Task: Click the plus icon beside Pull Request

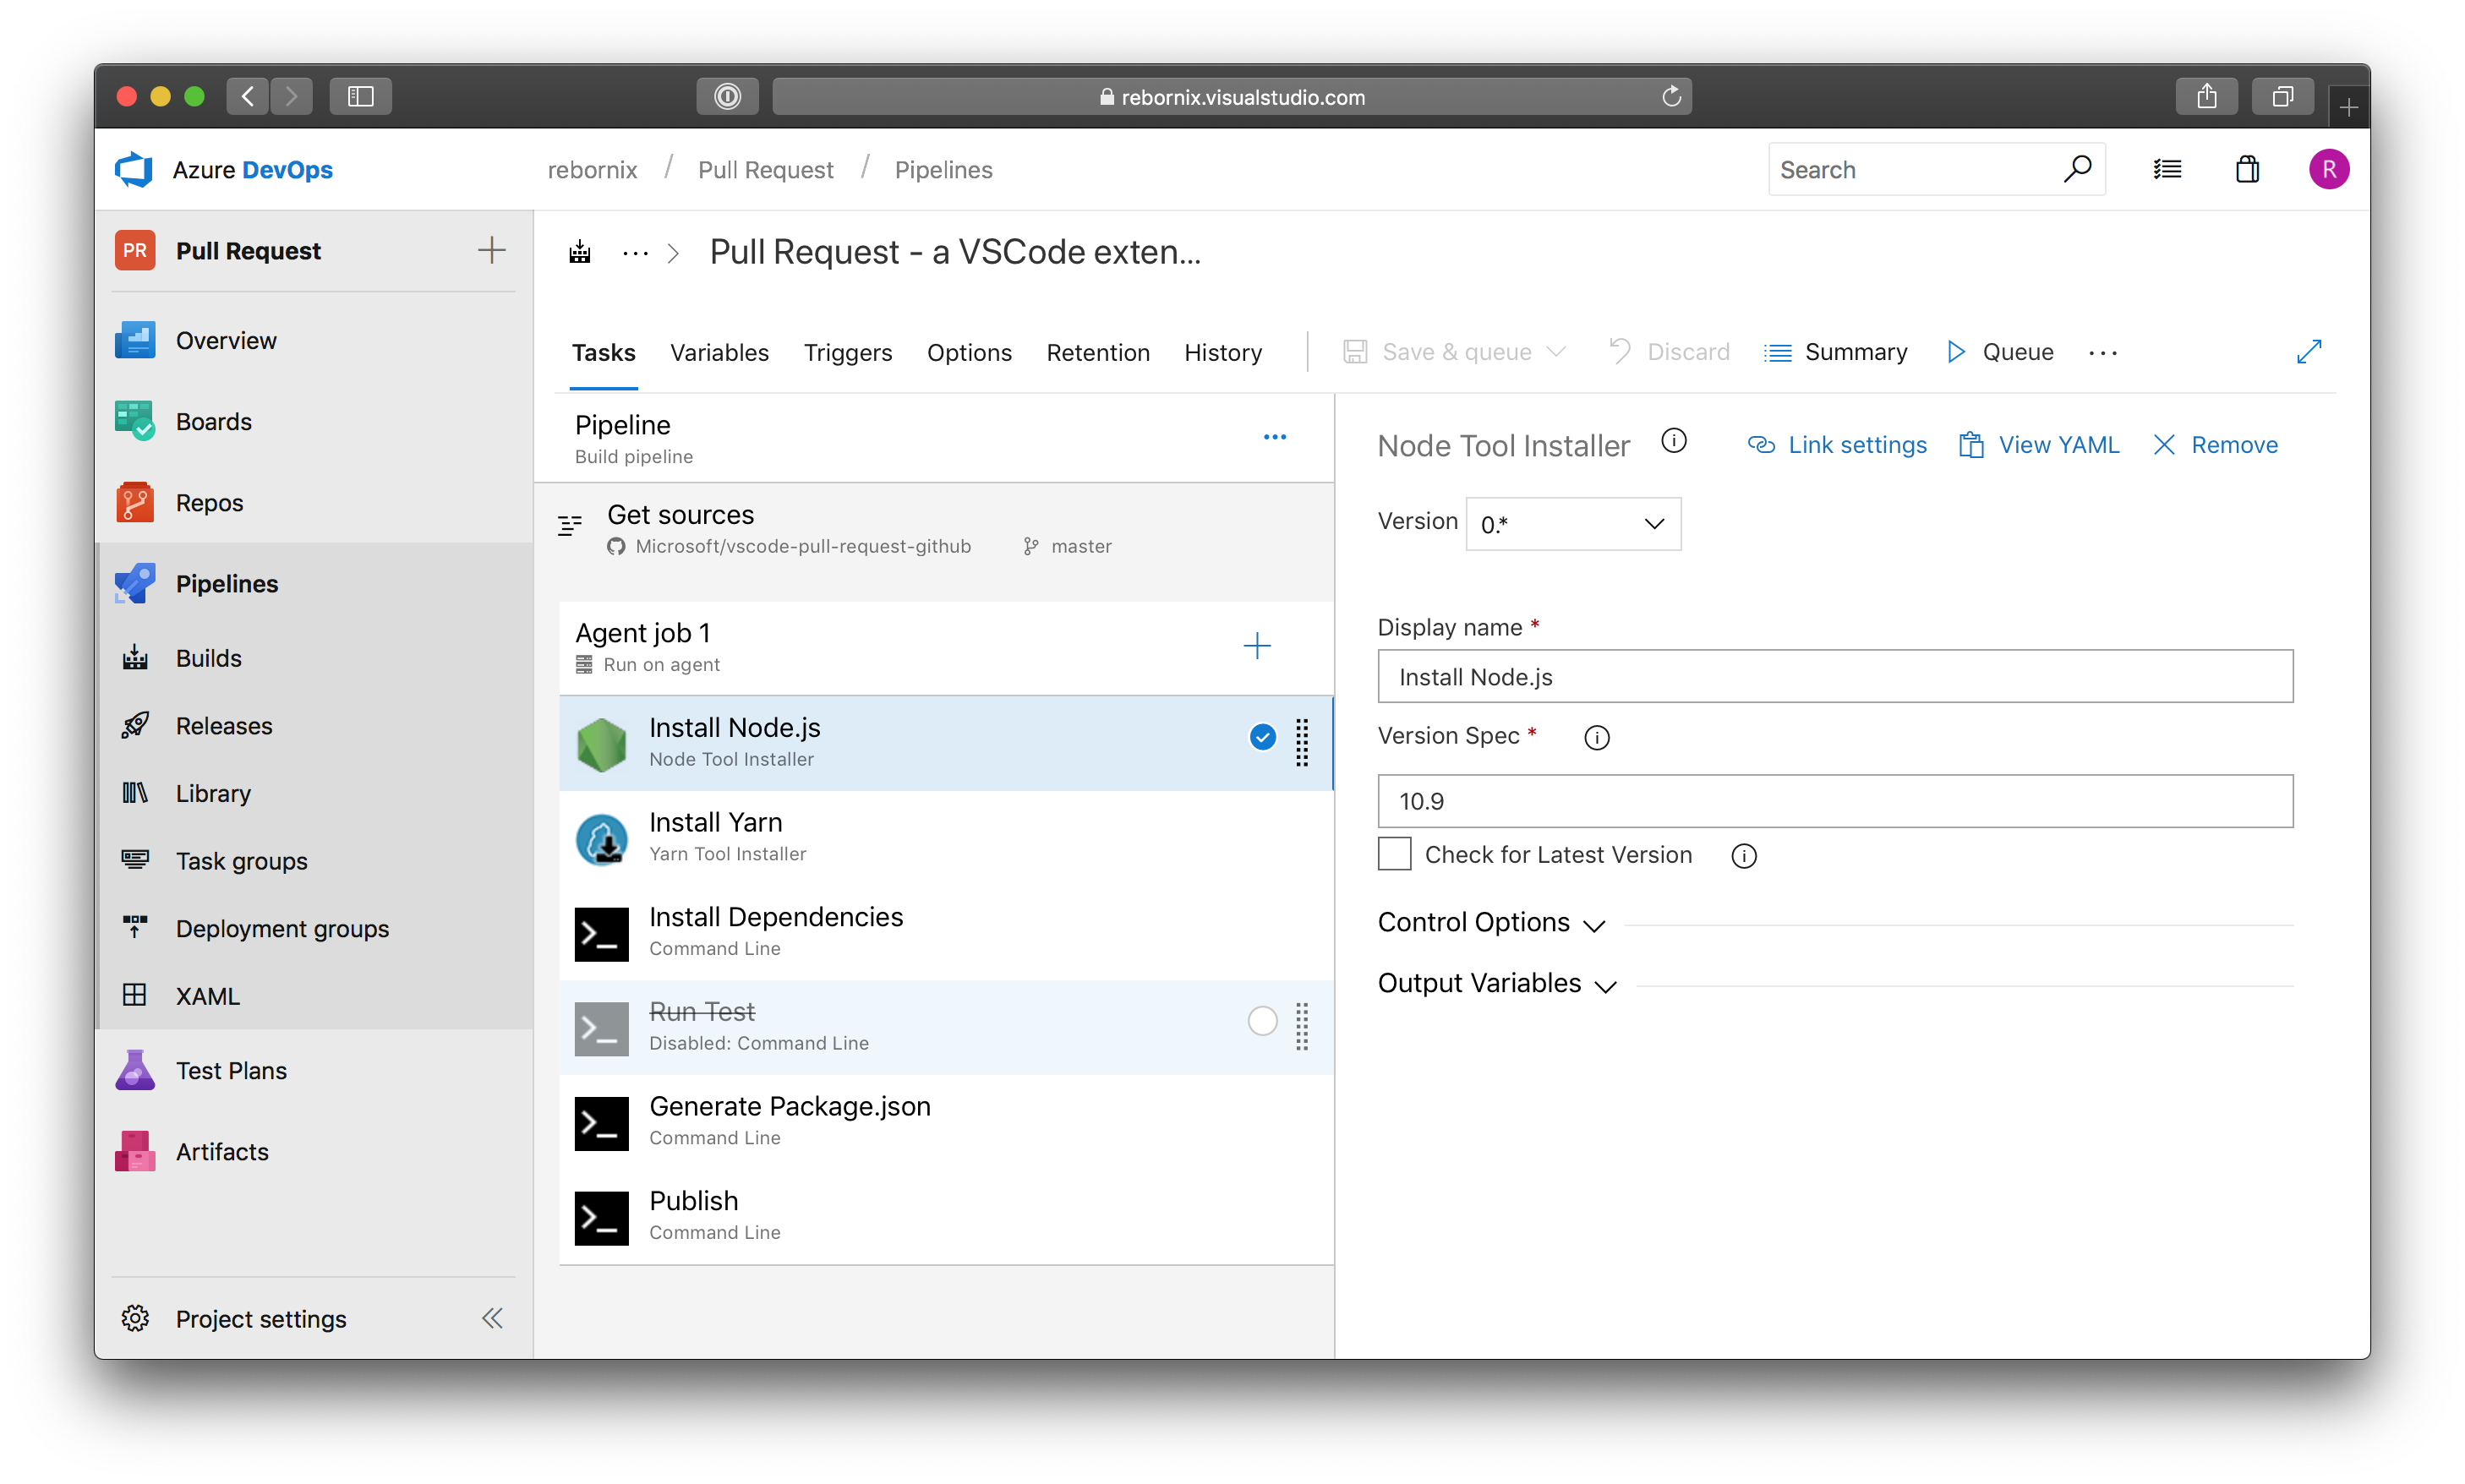Action: 491,250
